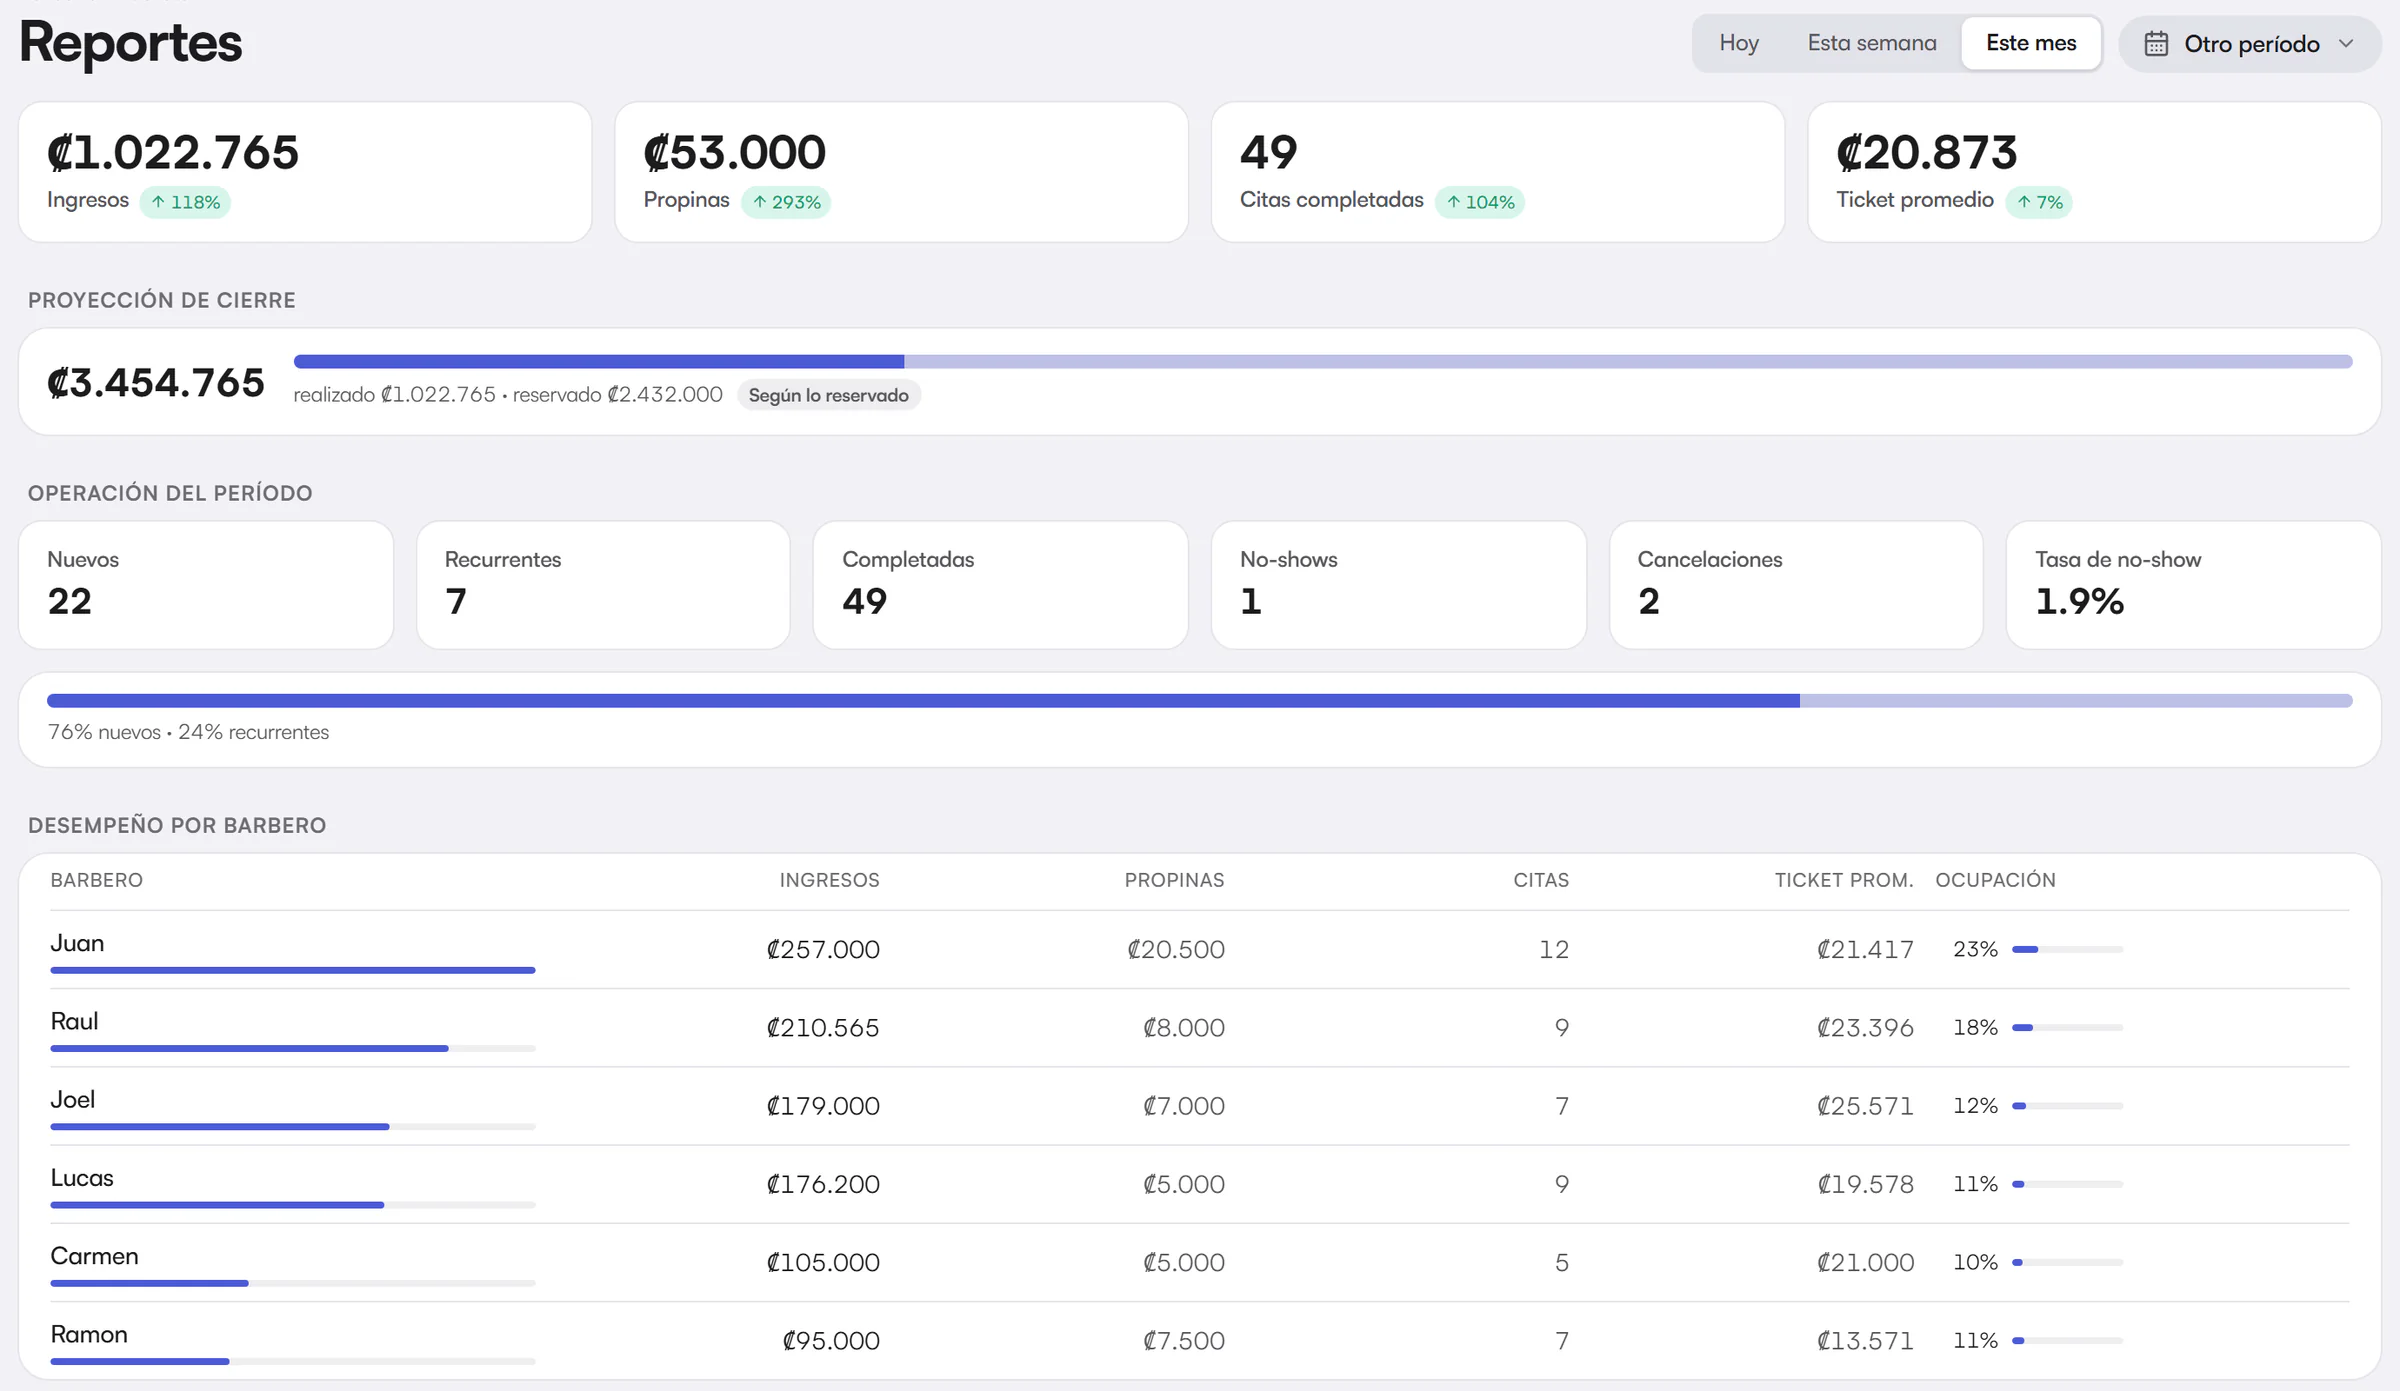Screen dimensions: 2400x1391
Task: Select barber Ramon in the table
Action: click(x=89, y=1334)
